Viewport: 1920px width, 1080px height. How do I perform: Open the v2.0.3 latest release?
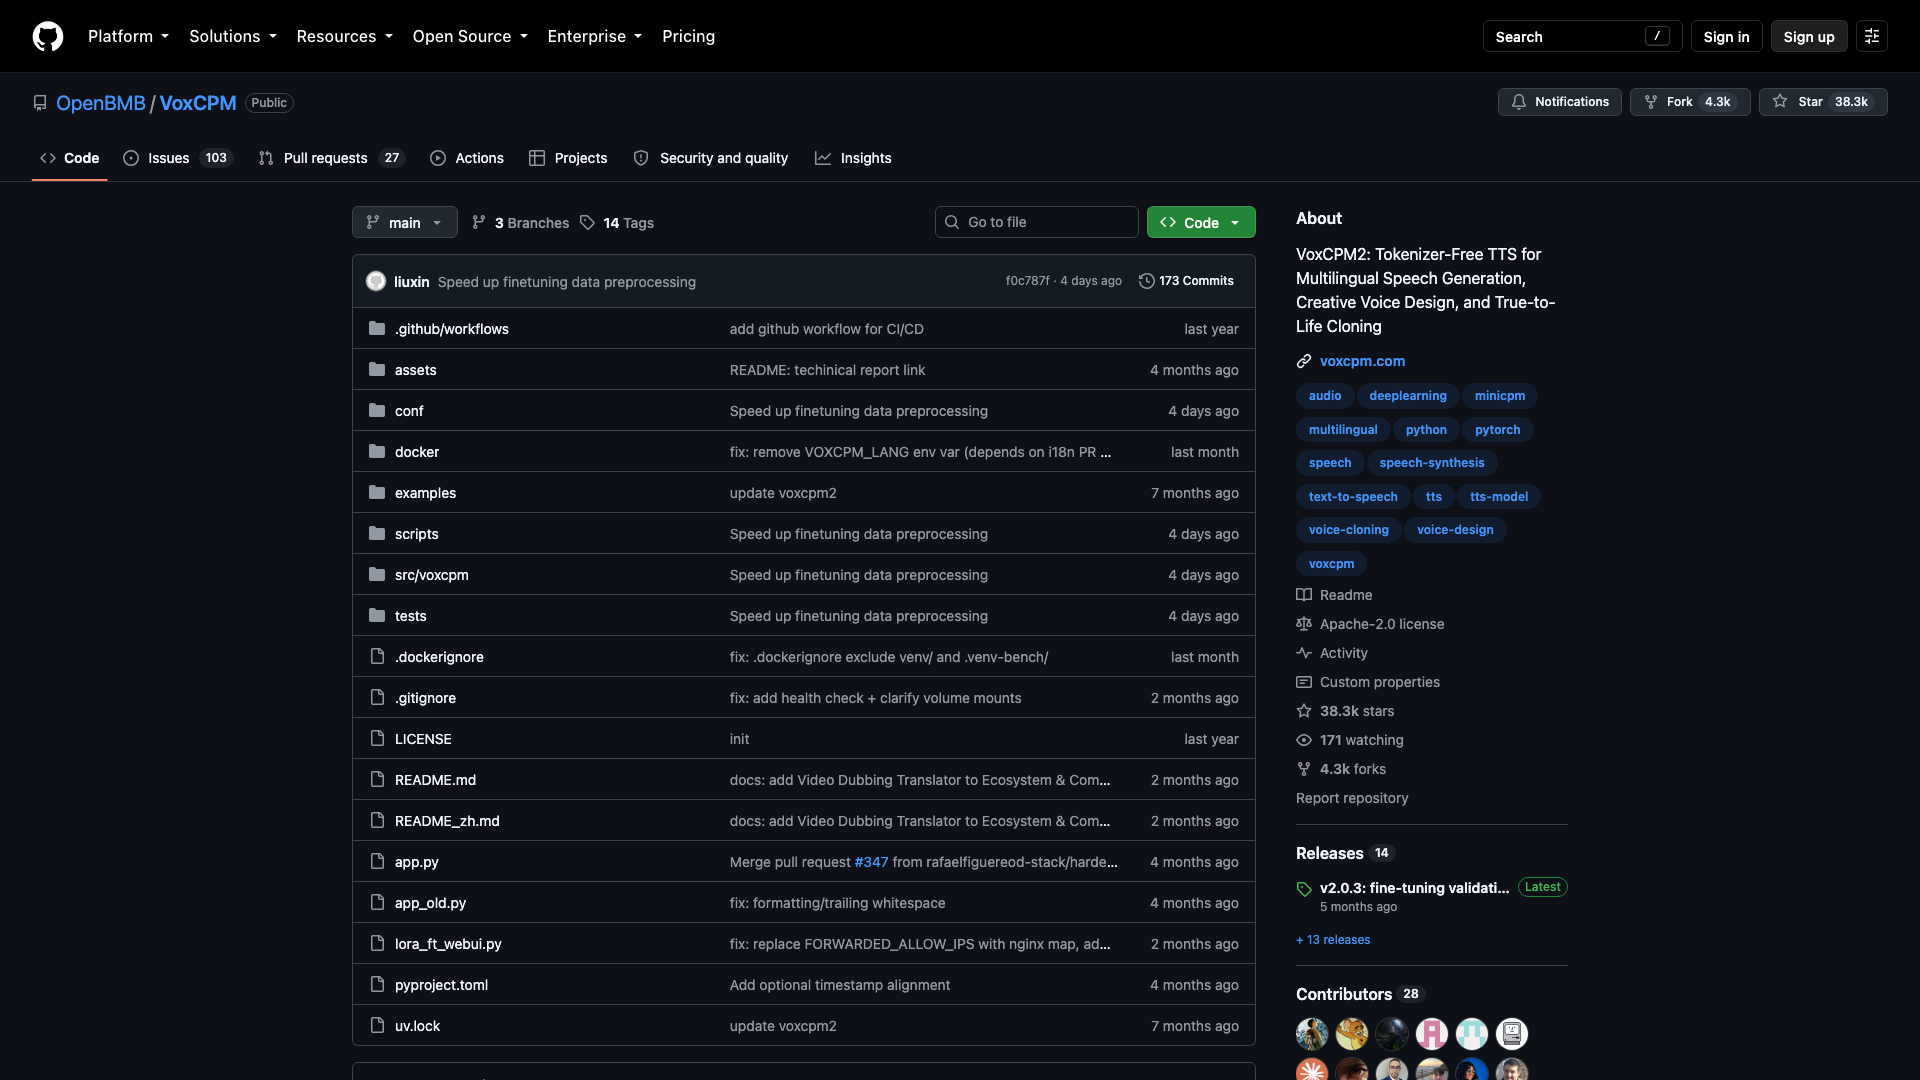pyautogui.click(x=1414, y=888)
